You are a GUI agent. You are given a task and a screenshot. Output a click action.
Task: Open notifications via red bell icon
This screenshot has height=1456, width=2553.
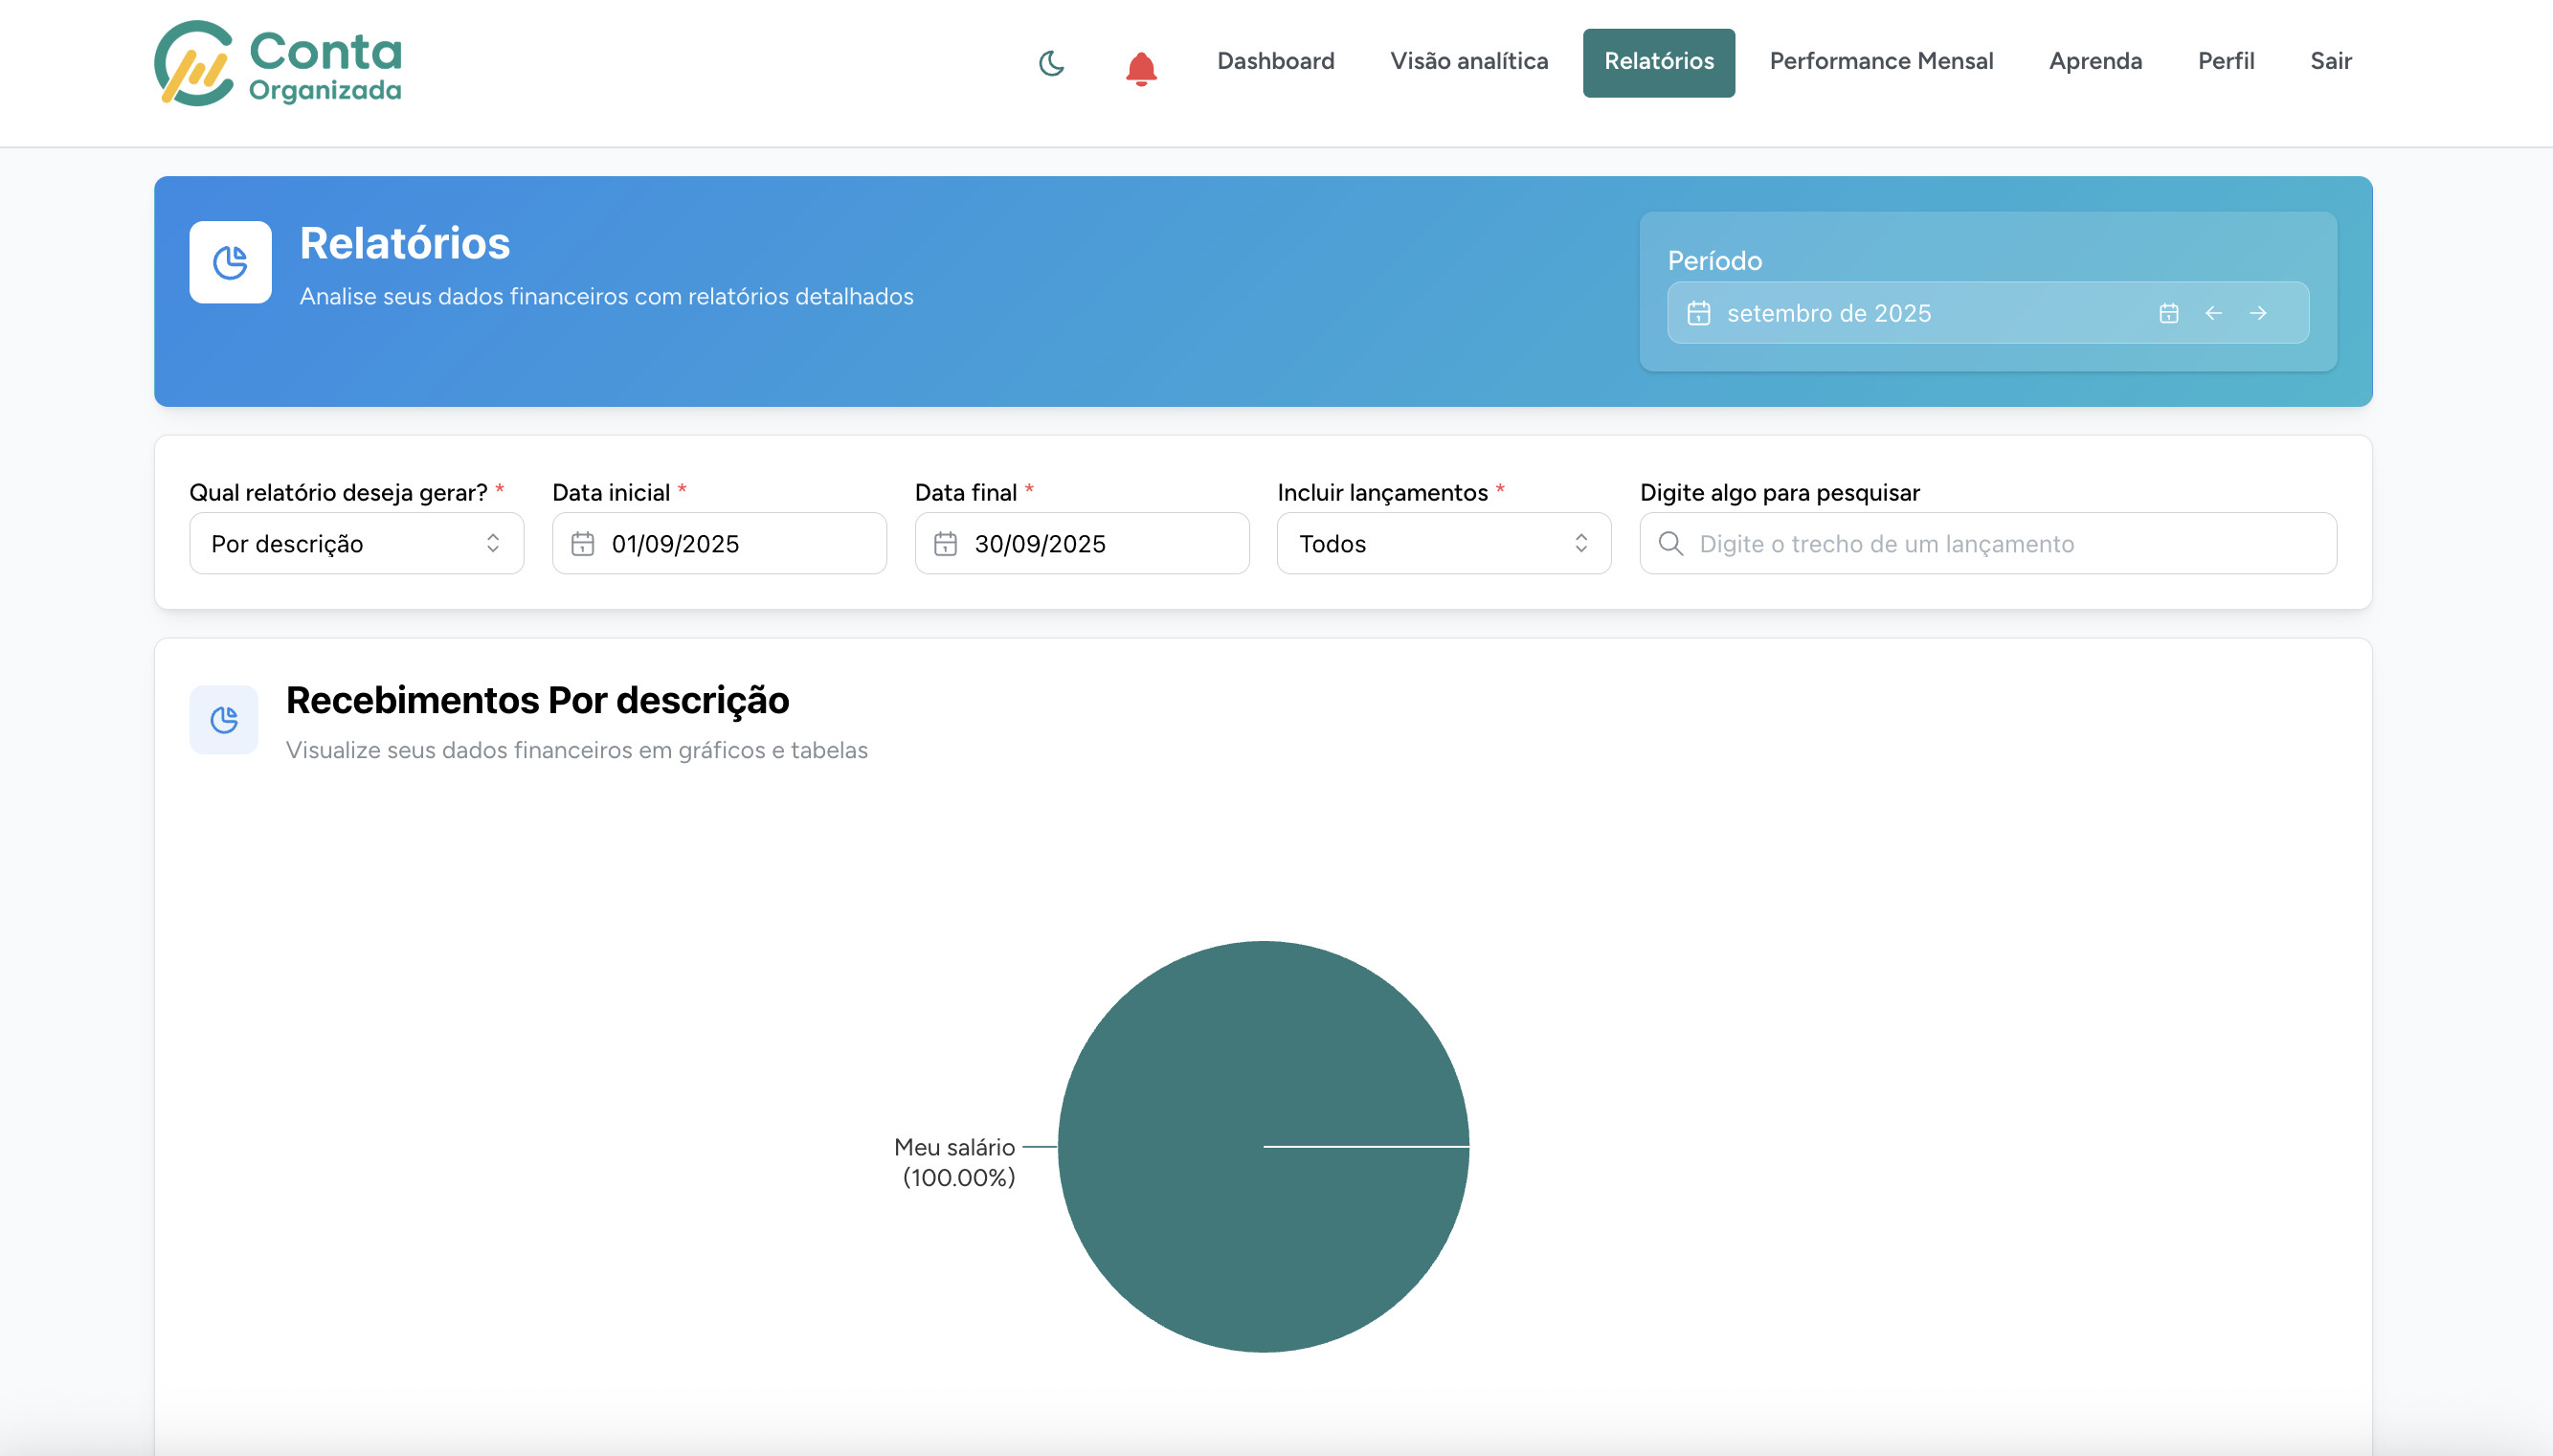coord(1140,68)
